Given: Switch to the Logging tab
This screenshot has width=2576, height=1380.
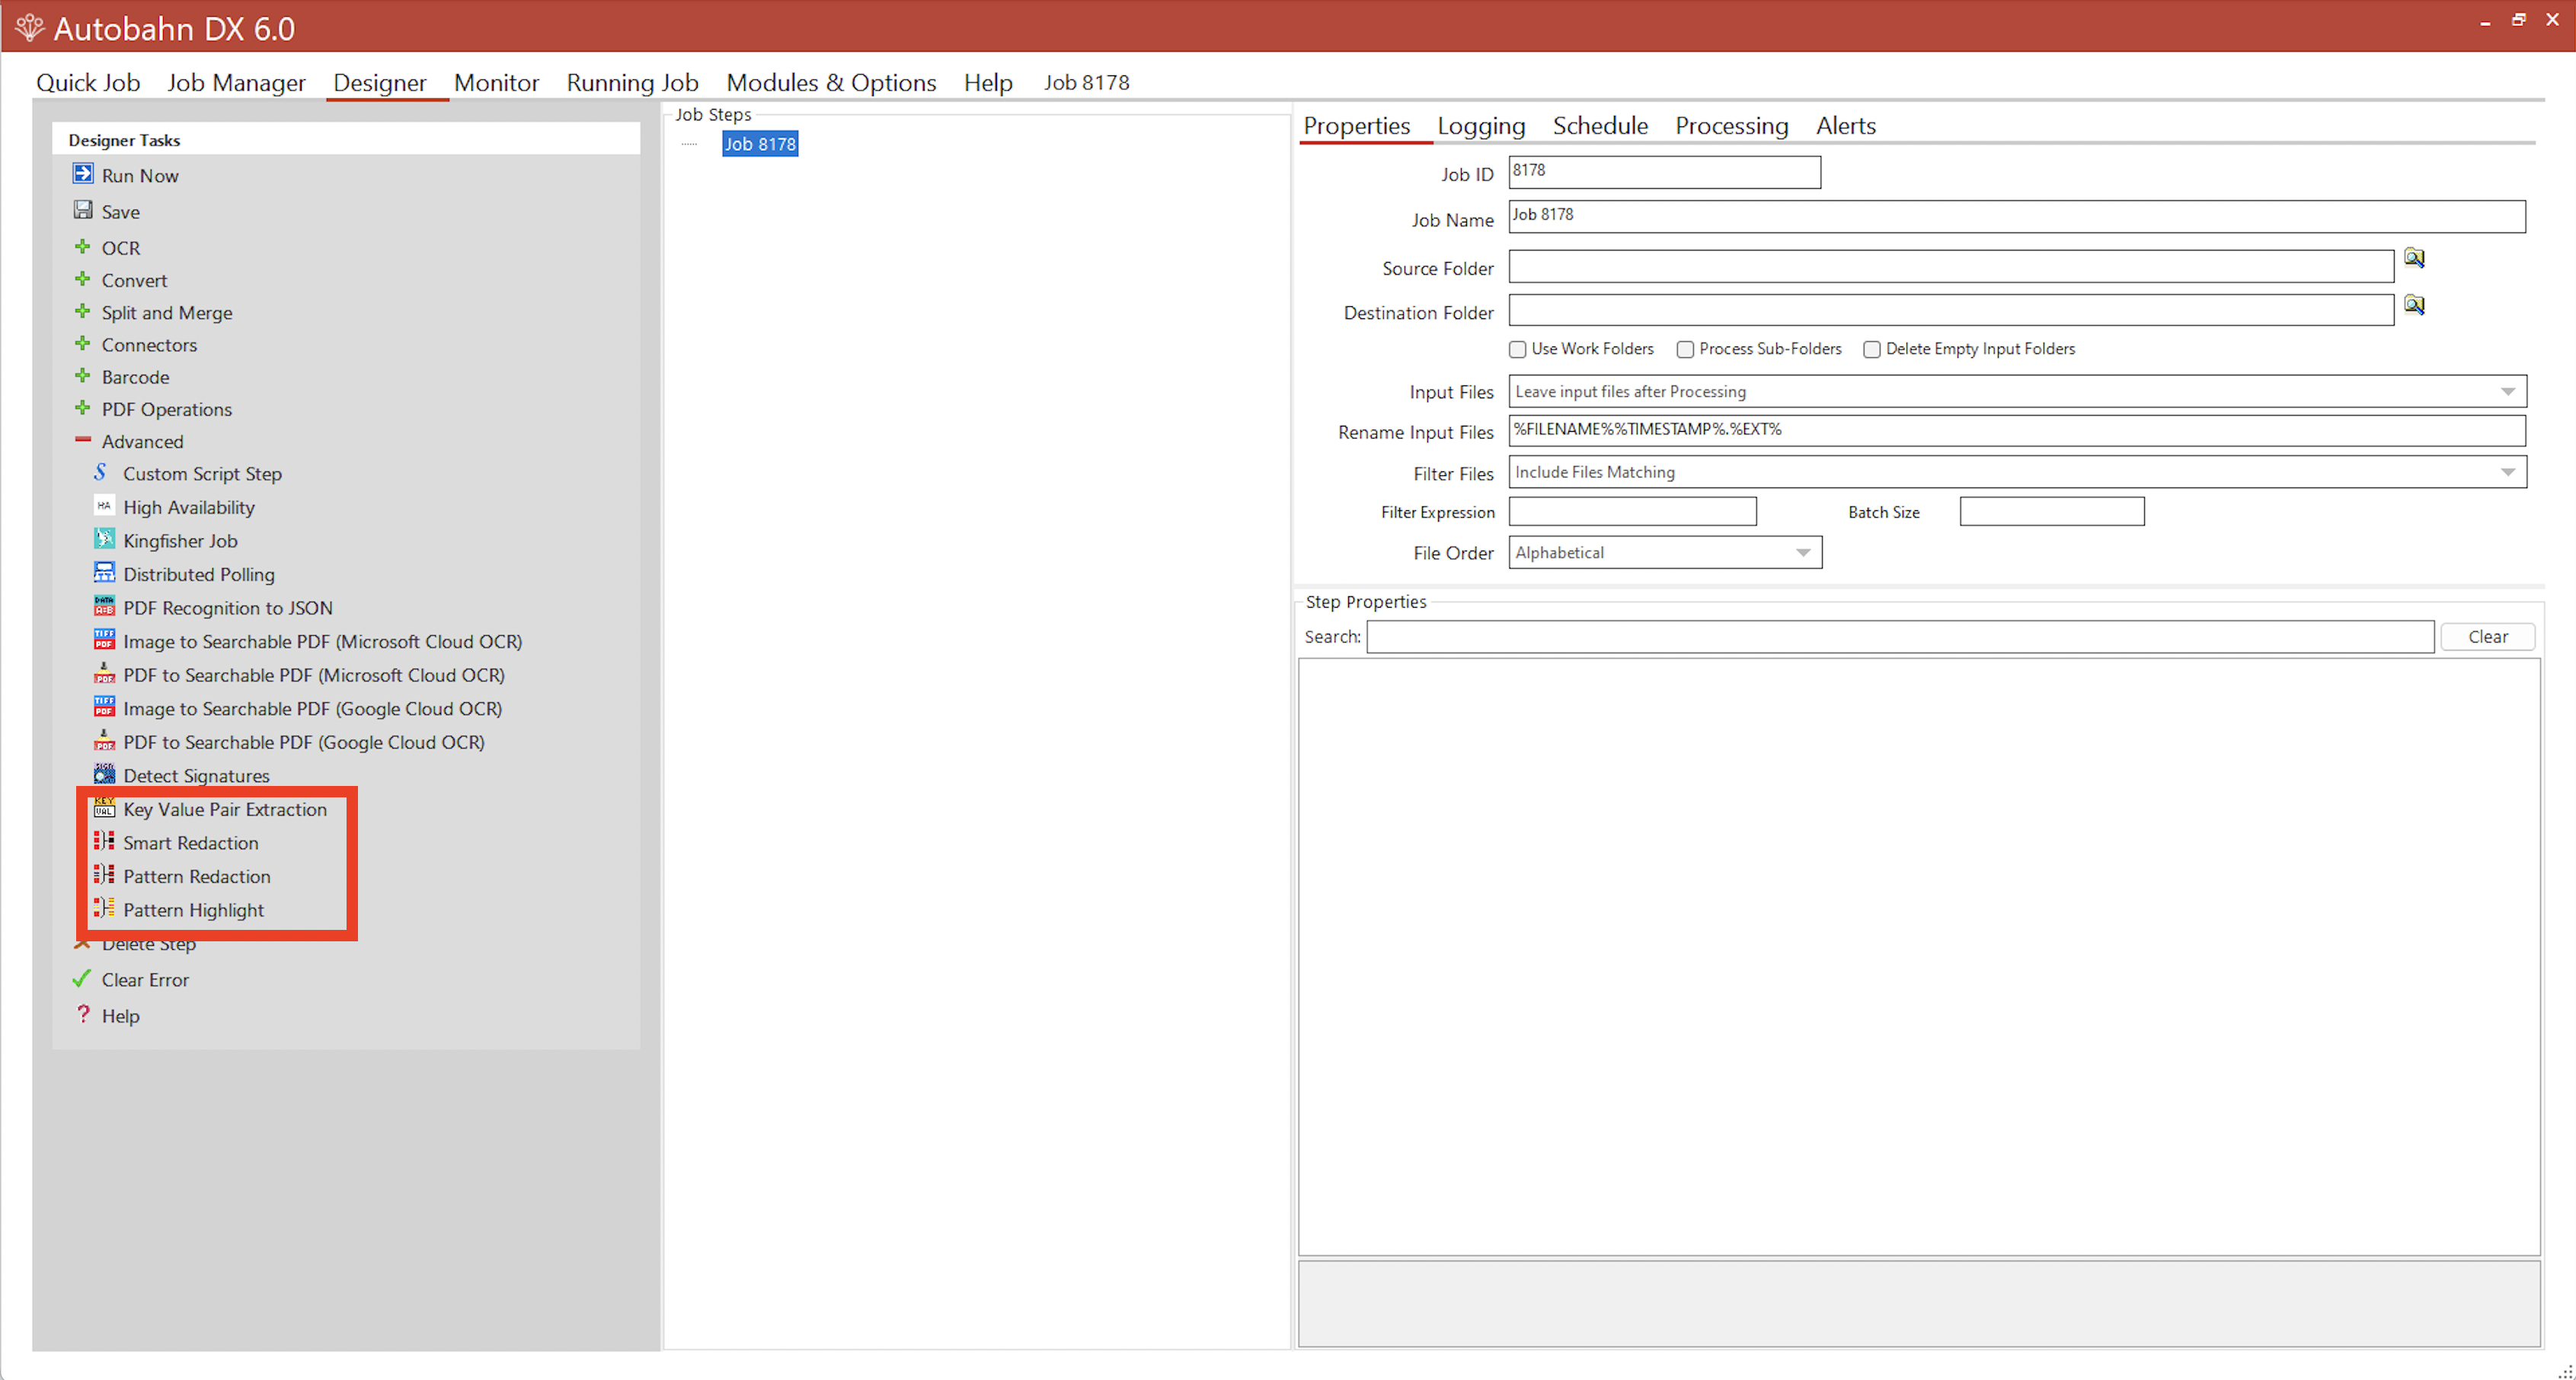Looking at the screenshot, I should [1481, 125].
